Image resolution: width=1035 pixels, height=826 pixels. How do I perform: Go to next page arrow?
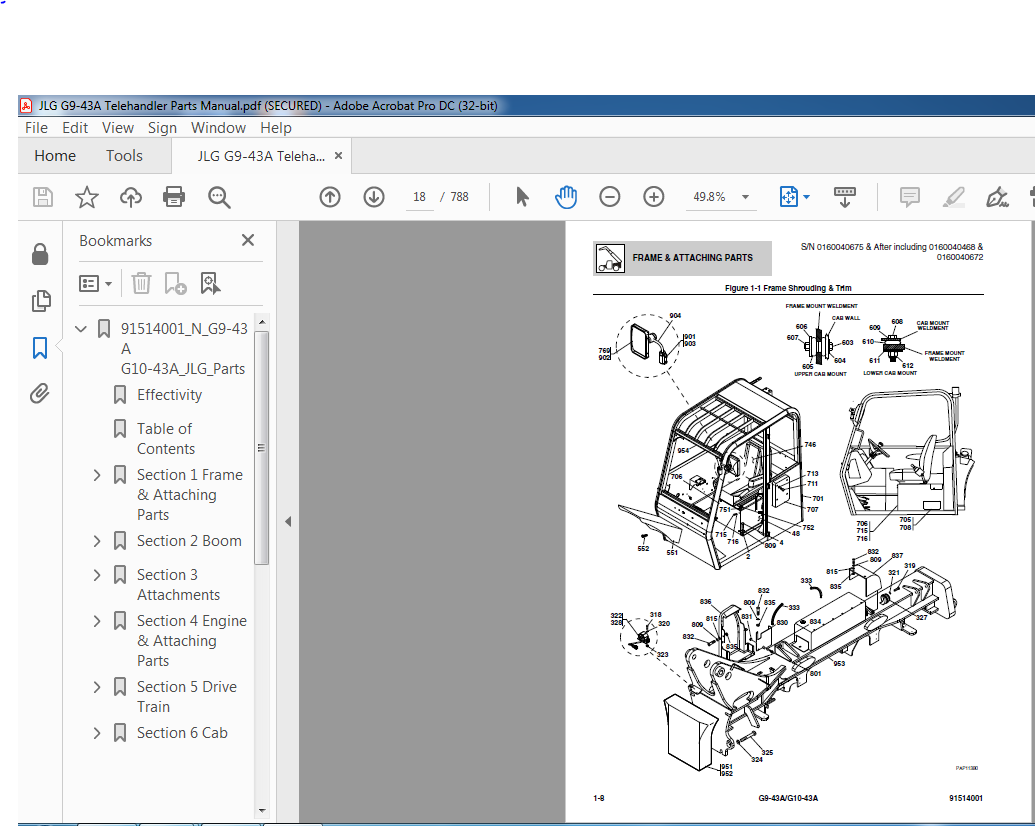(x=374, y=197)
